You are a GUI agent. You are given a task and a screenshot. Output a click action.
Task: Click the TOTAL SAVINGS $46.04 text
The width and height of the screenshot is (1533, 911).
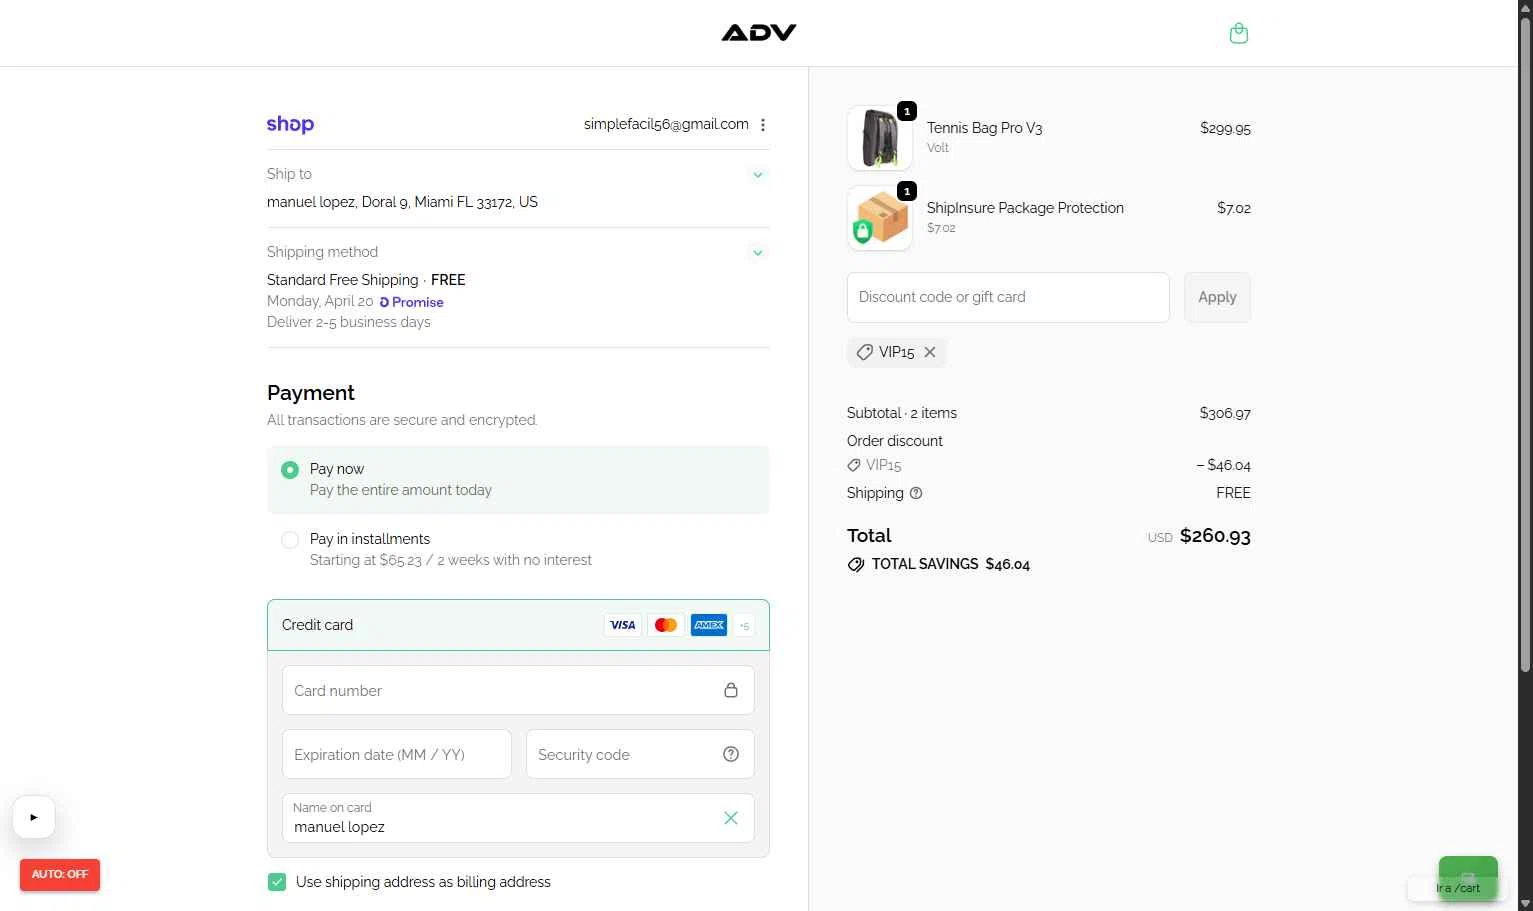[x=951, y=564]
